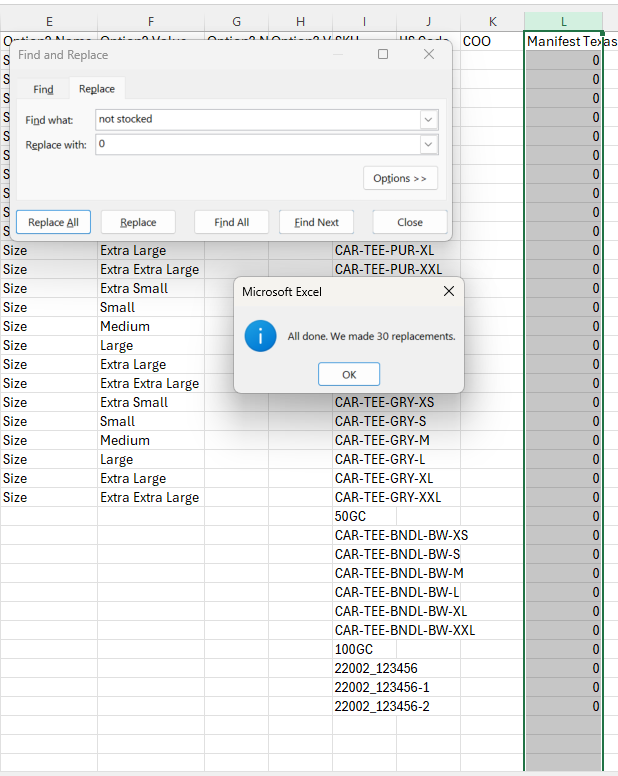Viewport: 618px width, 776px height.
Task: Click the 'Replace with' text field
Action: [x=255, y=145]
